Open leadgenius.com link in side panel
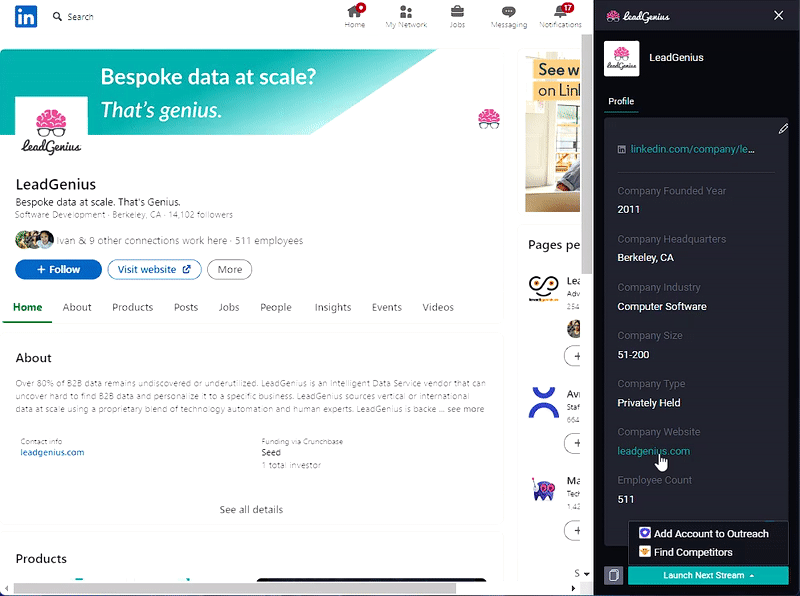 [654, 451]
